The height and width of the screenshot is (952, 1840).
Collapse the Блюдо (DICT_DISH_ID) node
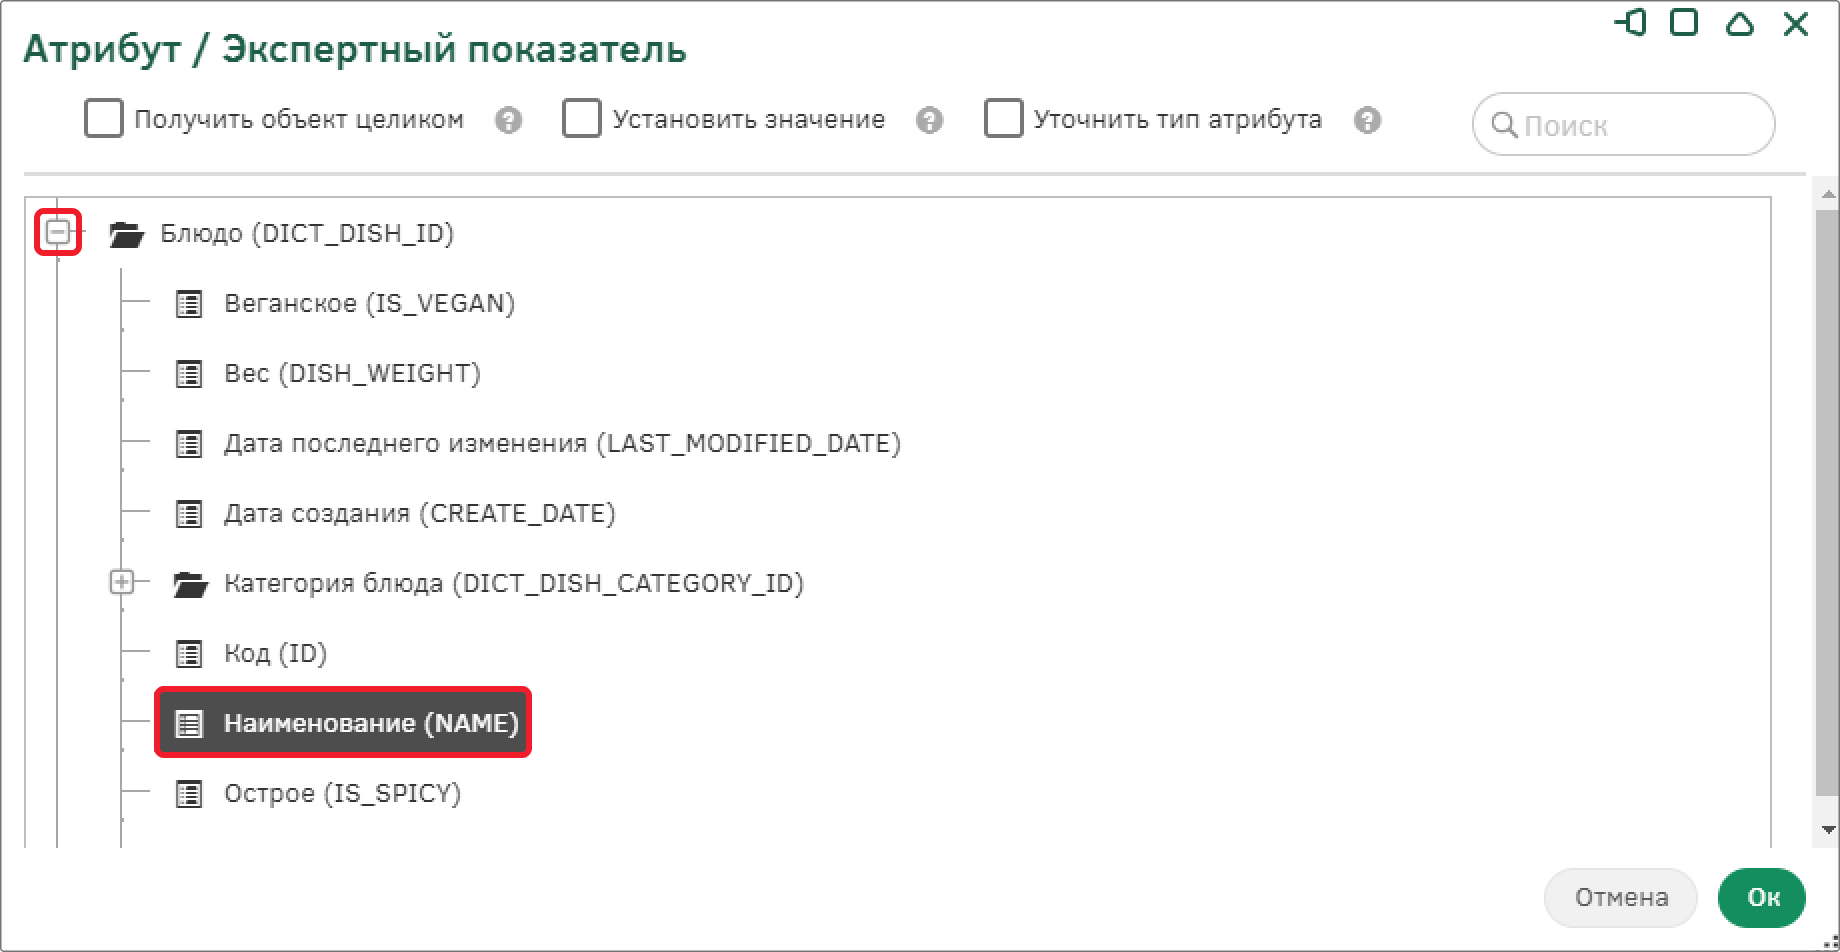pyautogui.click(x=58, y=233)
